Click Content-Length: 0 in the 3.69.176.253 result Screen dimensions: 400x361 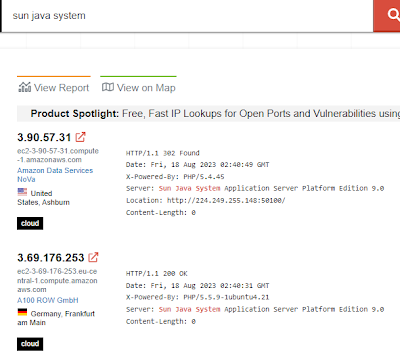tap(161, 321)
